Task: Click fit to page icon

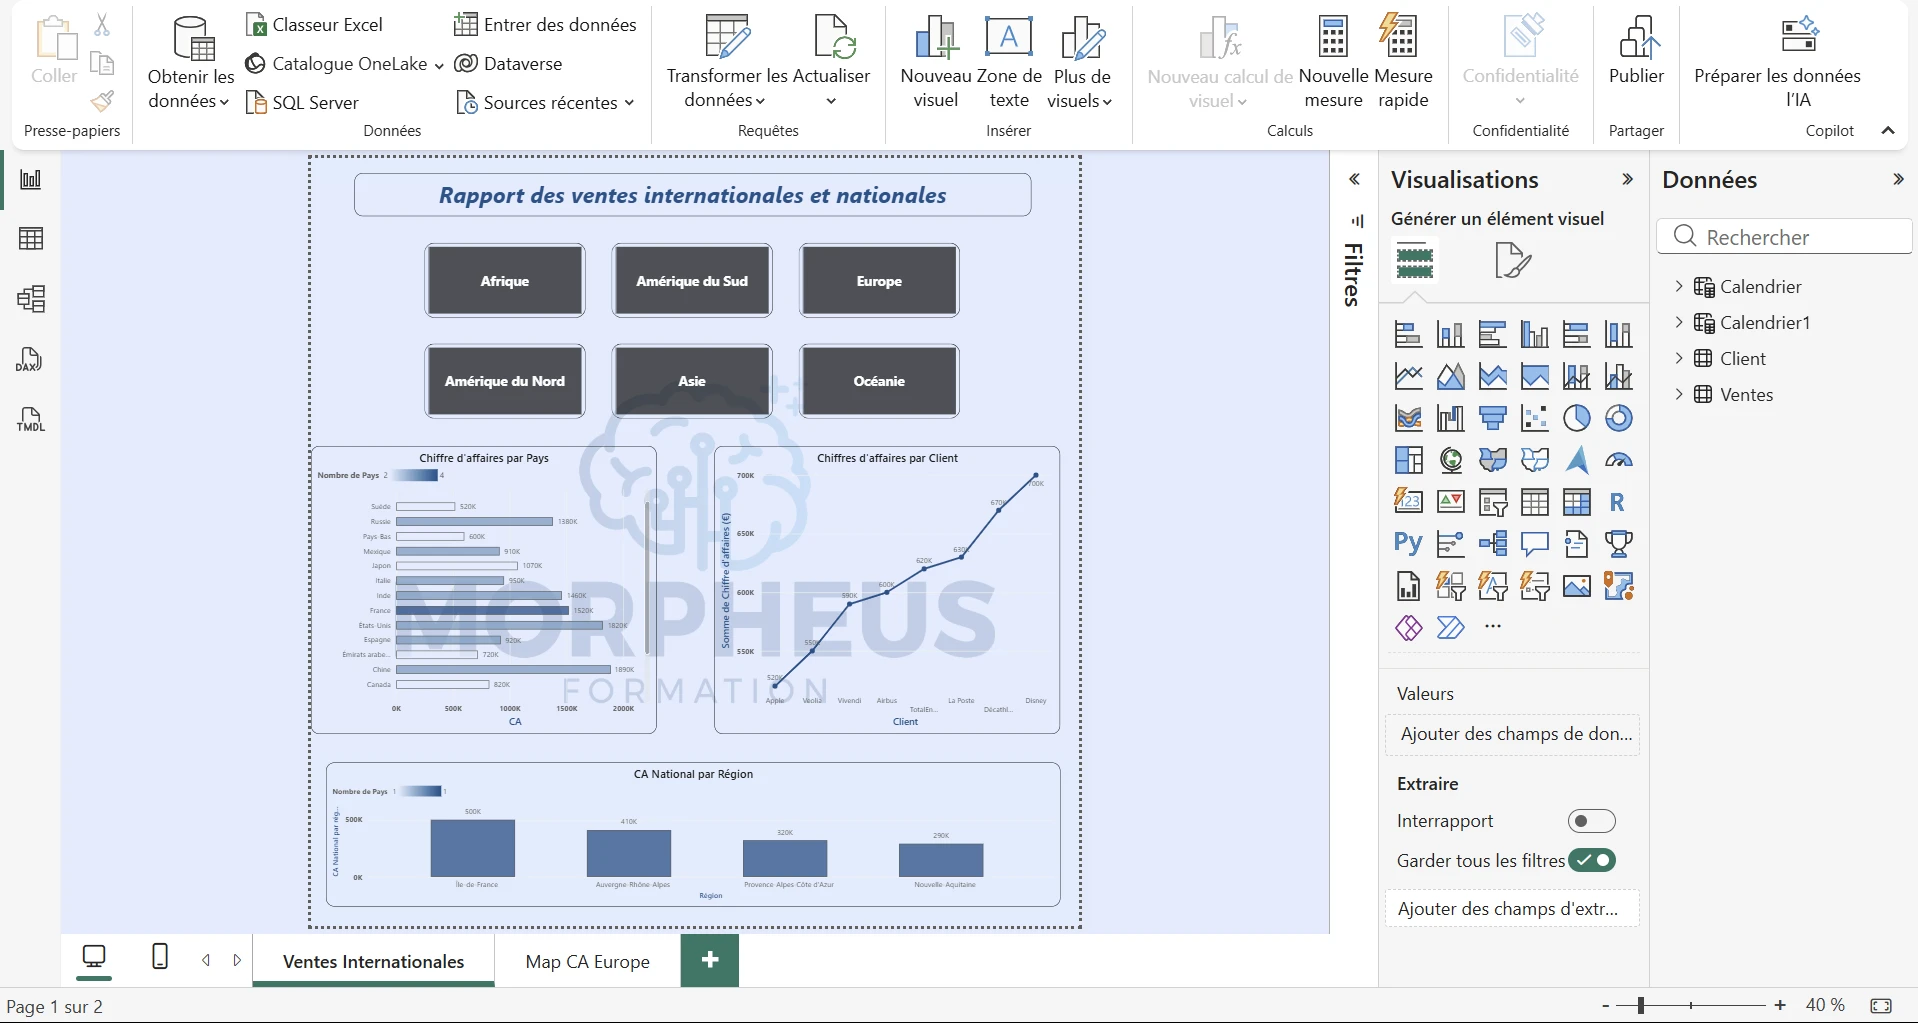Action: click(x=1881, y=1005)
